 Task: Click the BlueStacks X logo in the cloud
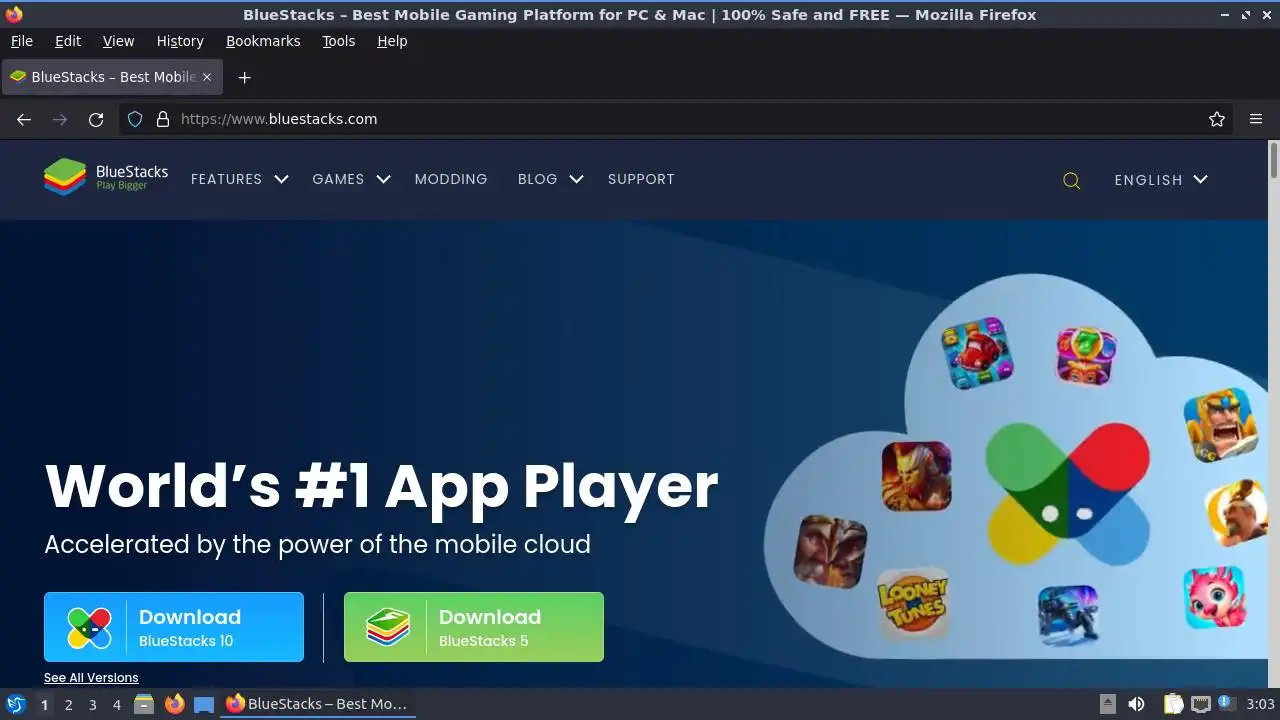tap(1067, 494)
